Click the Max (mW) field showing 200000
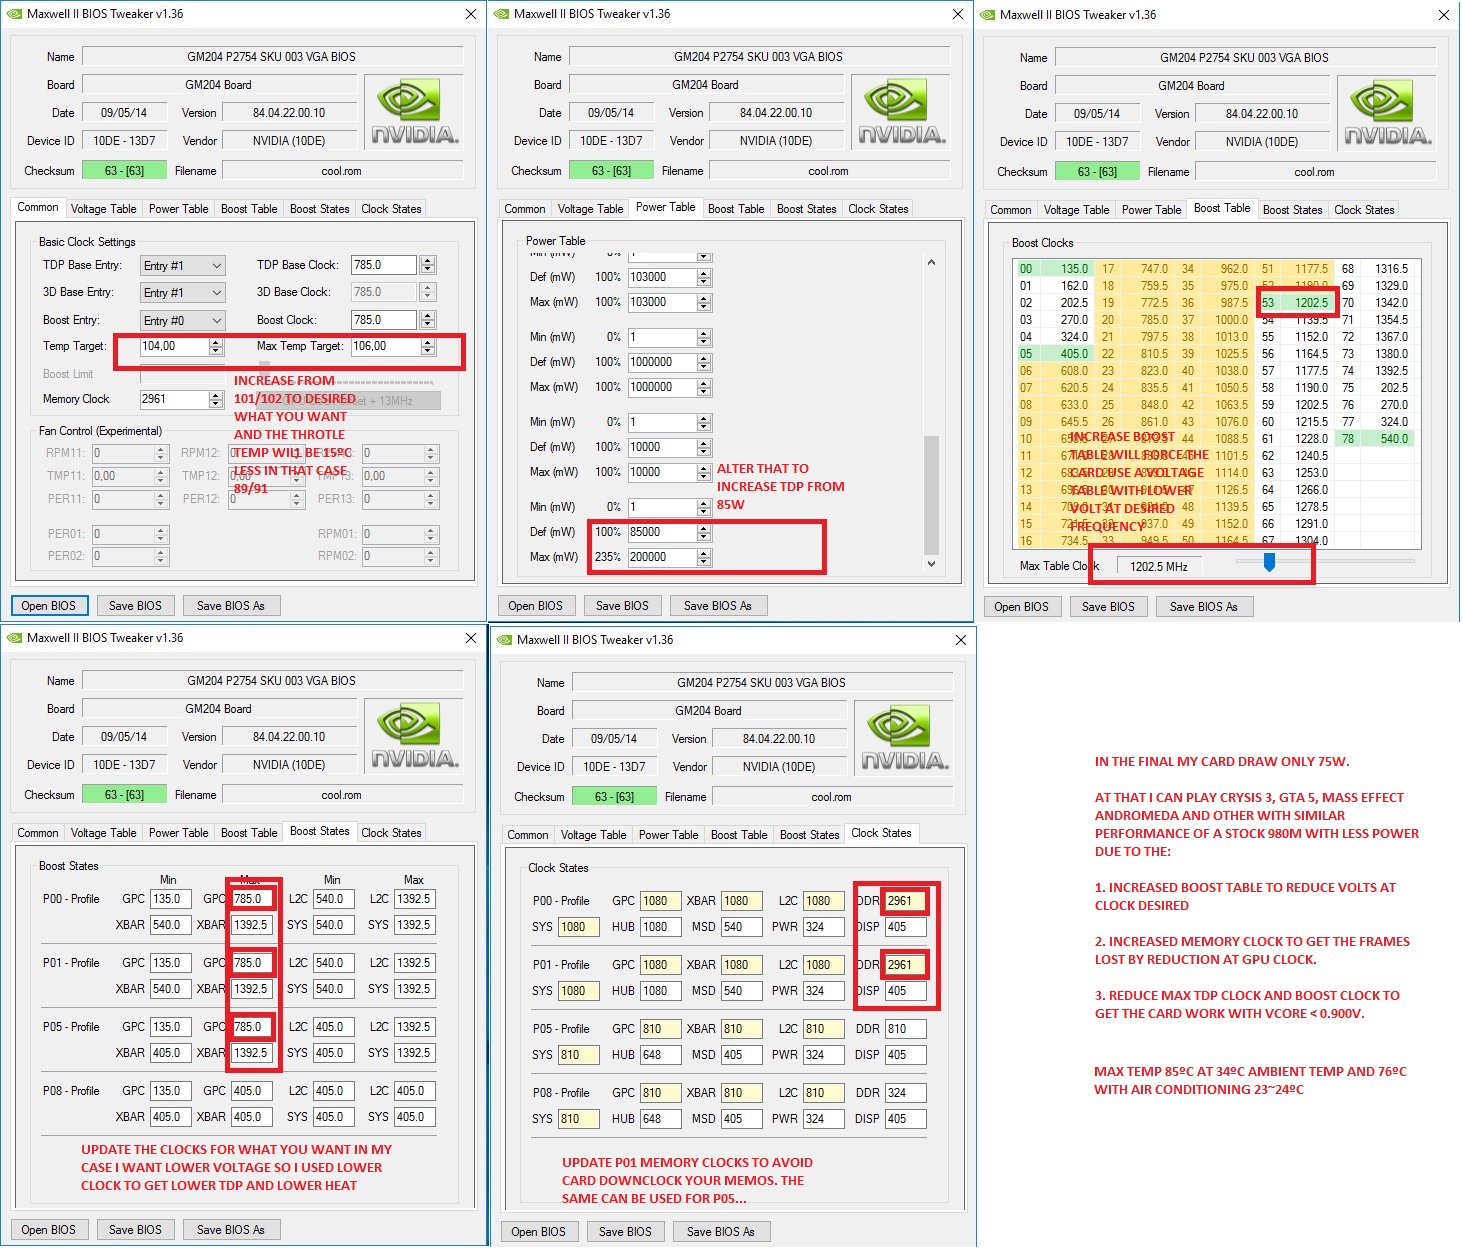Image resolution: width=1462 pixels, height=1252 pixels. click(662, 557)
